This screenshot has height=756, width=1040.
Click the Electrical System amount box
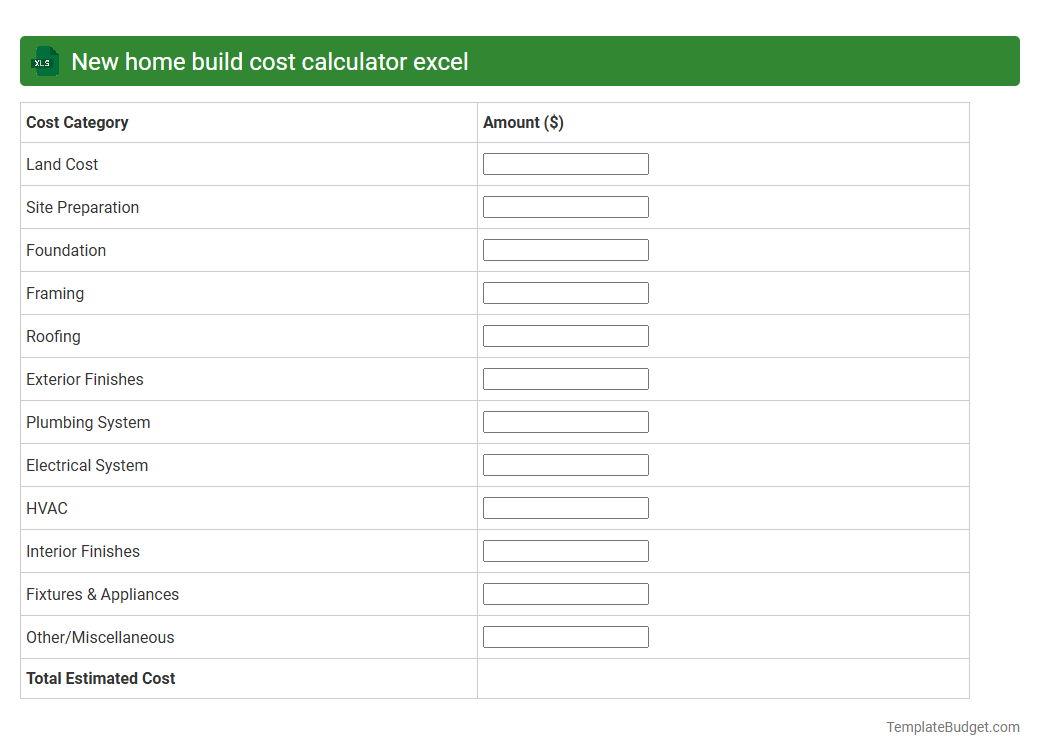coord(565,464)
